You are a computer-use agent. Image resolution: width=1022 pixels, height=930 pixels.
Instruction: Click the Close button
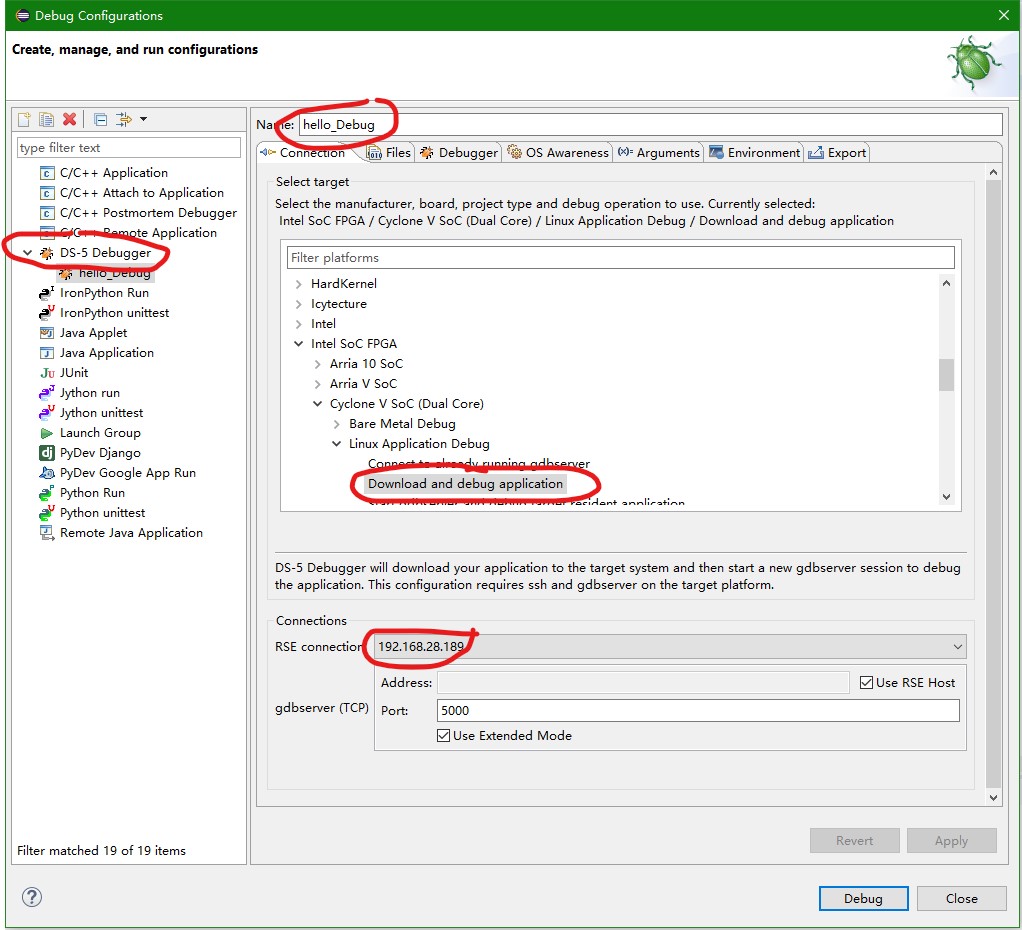(x=961, y=898)
